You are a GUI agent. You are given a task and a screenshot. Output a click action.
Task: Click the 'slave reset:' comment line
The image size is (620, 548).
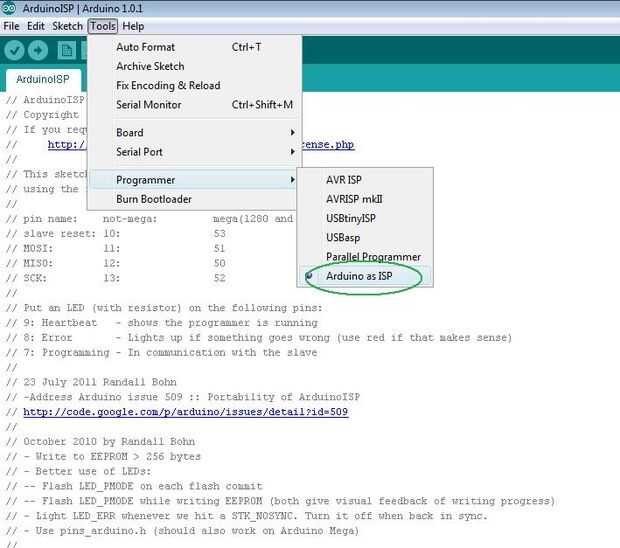tap(116, 234)
